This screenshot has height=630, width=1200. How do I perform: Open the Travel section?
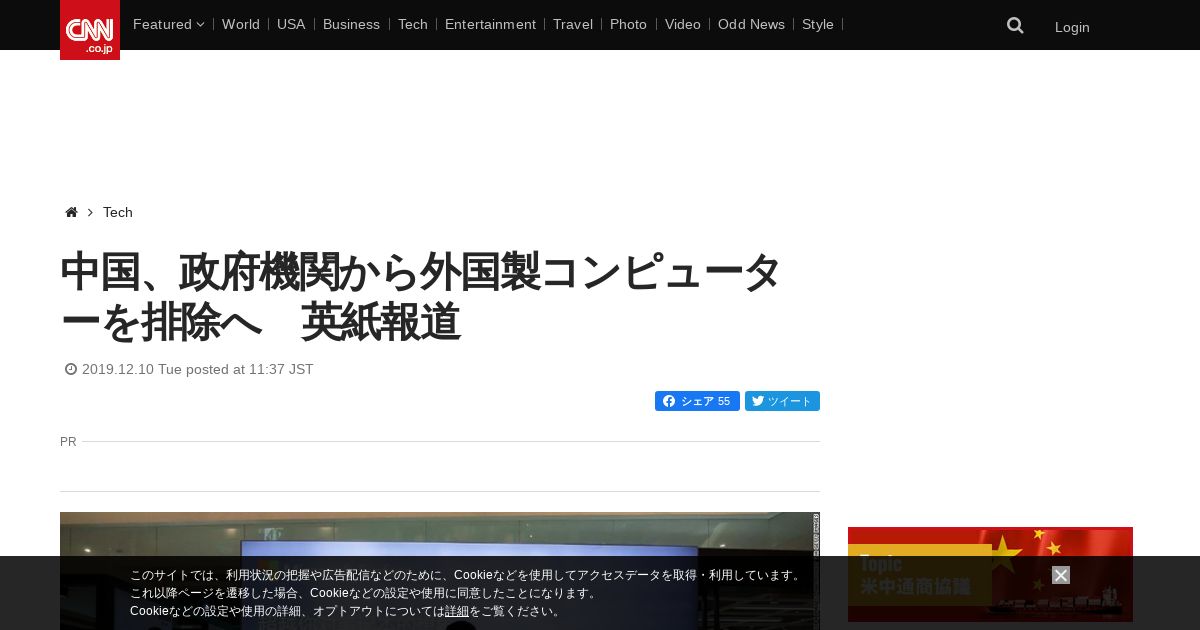tap(573, 24)
